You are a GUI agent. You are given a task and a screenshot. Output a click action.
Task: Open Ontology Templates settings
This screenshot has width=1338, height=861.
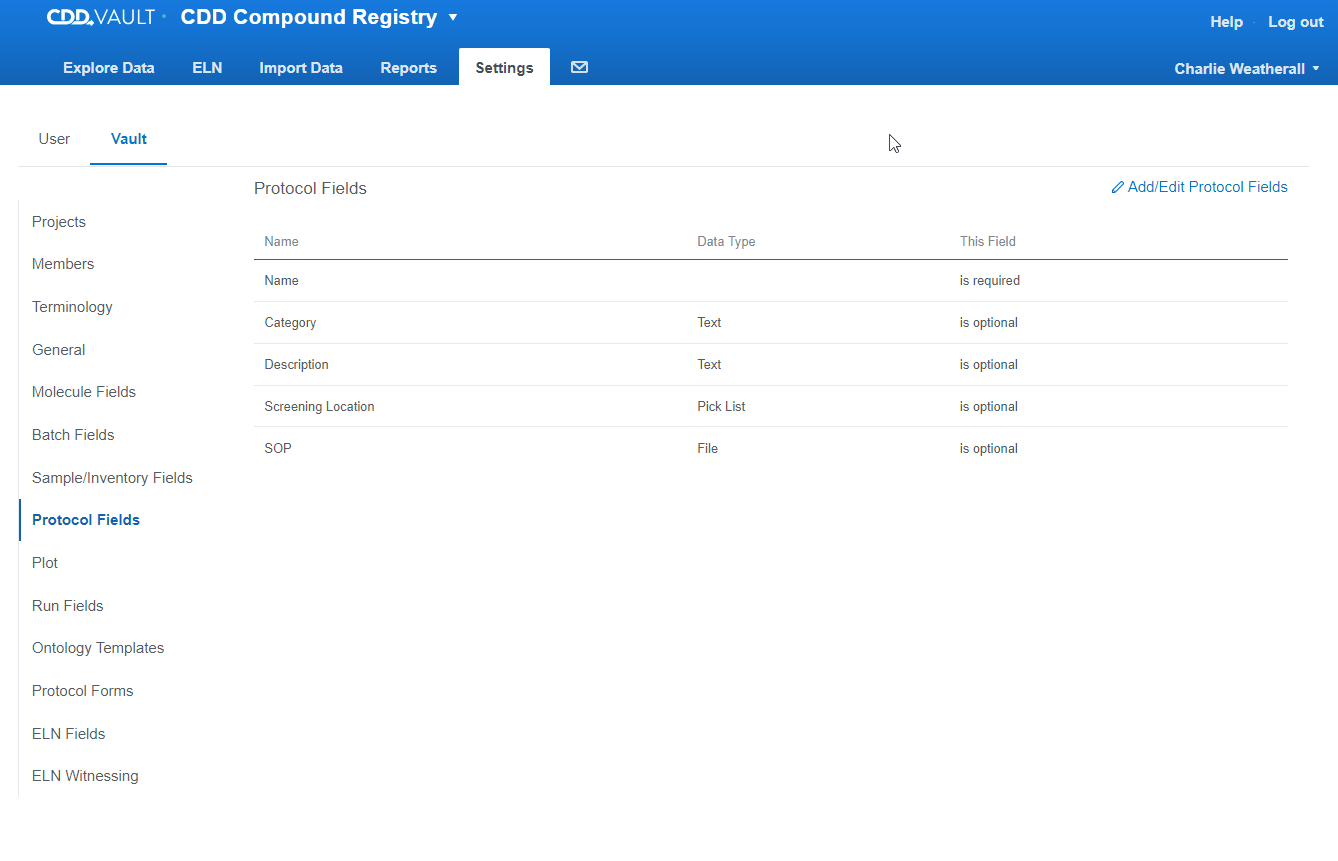pyautogui.click(x=98, y=648)
